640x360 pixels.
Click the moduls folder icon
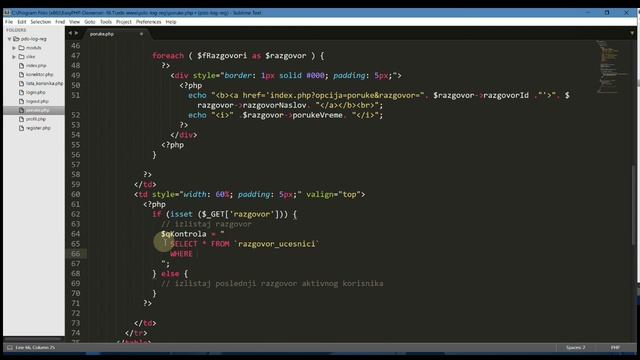[22, 48]
